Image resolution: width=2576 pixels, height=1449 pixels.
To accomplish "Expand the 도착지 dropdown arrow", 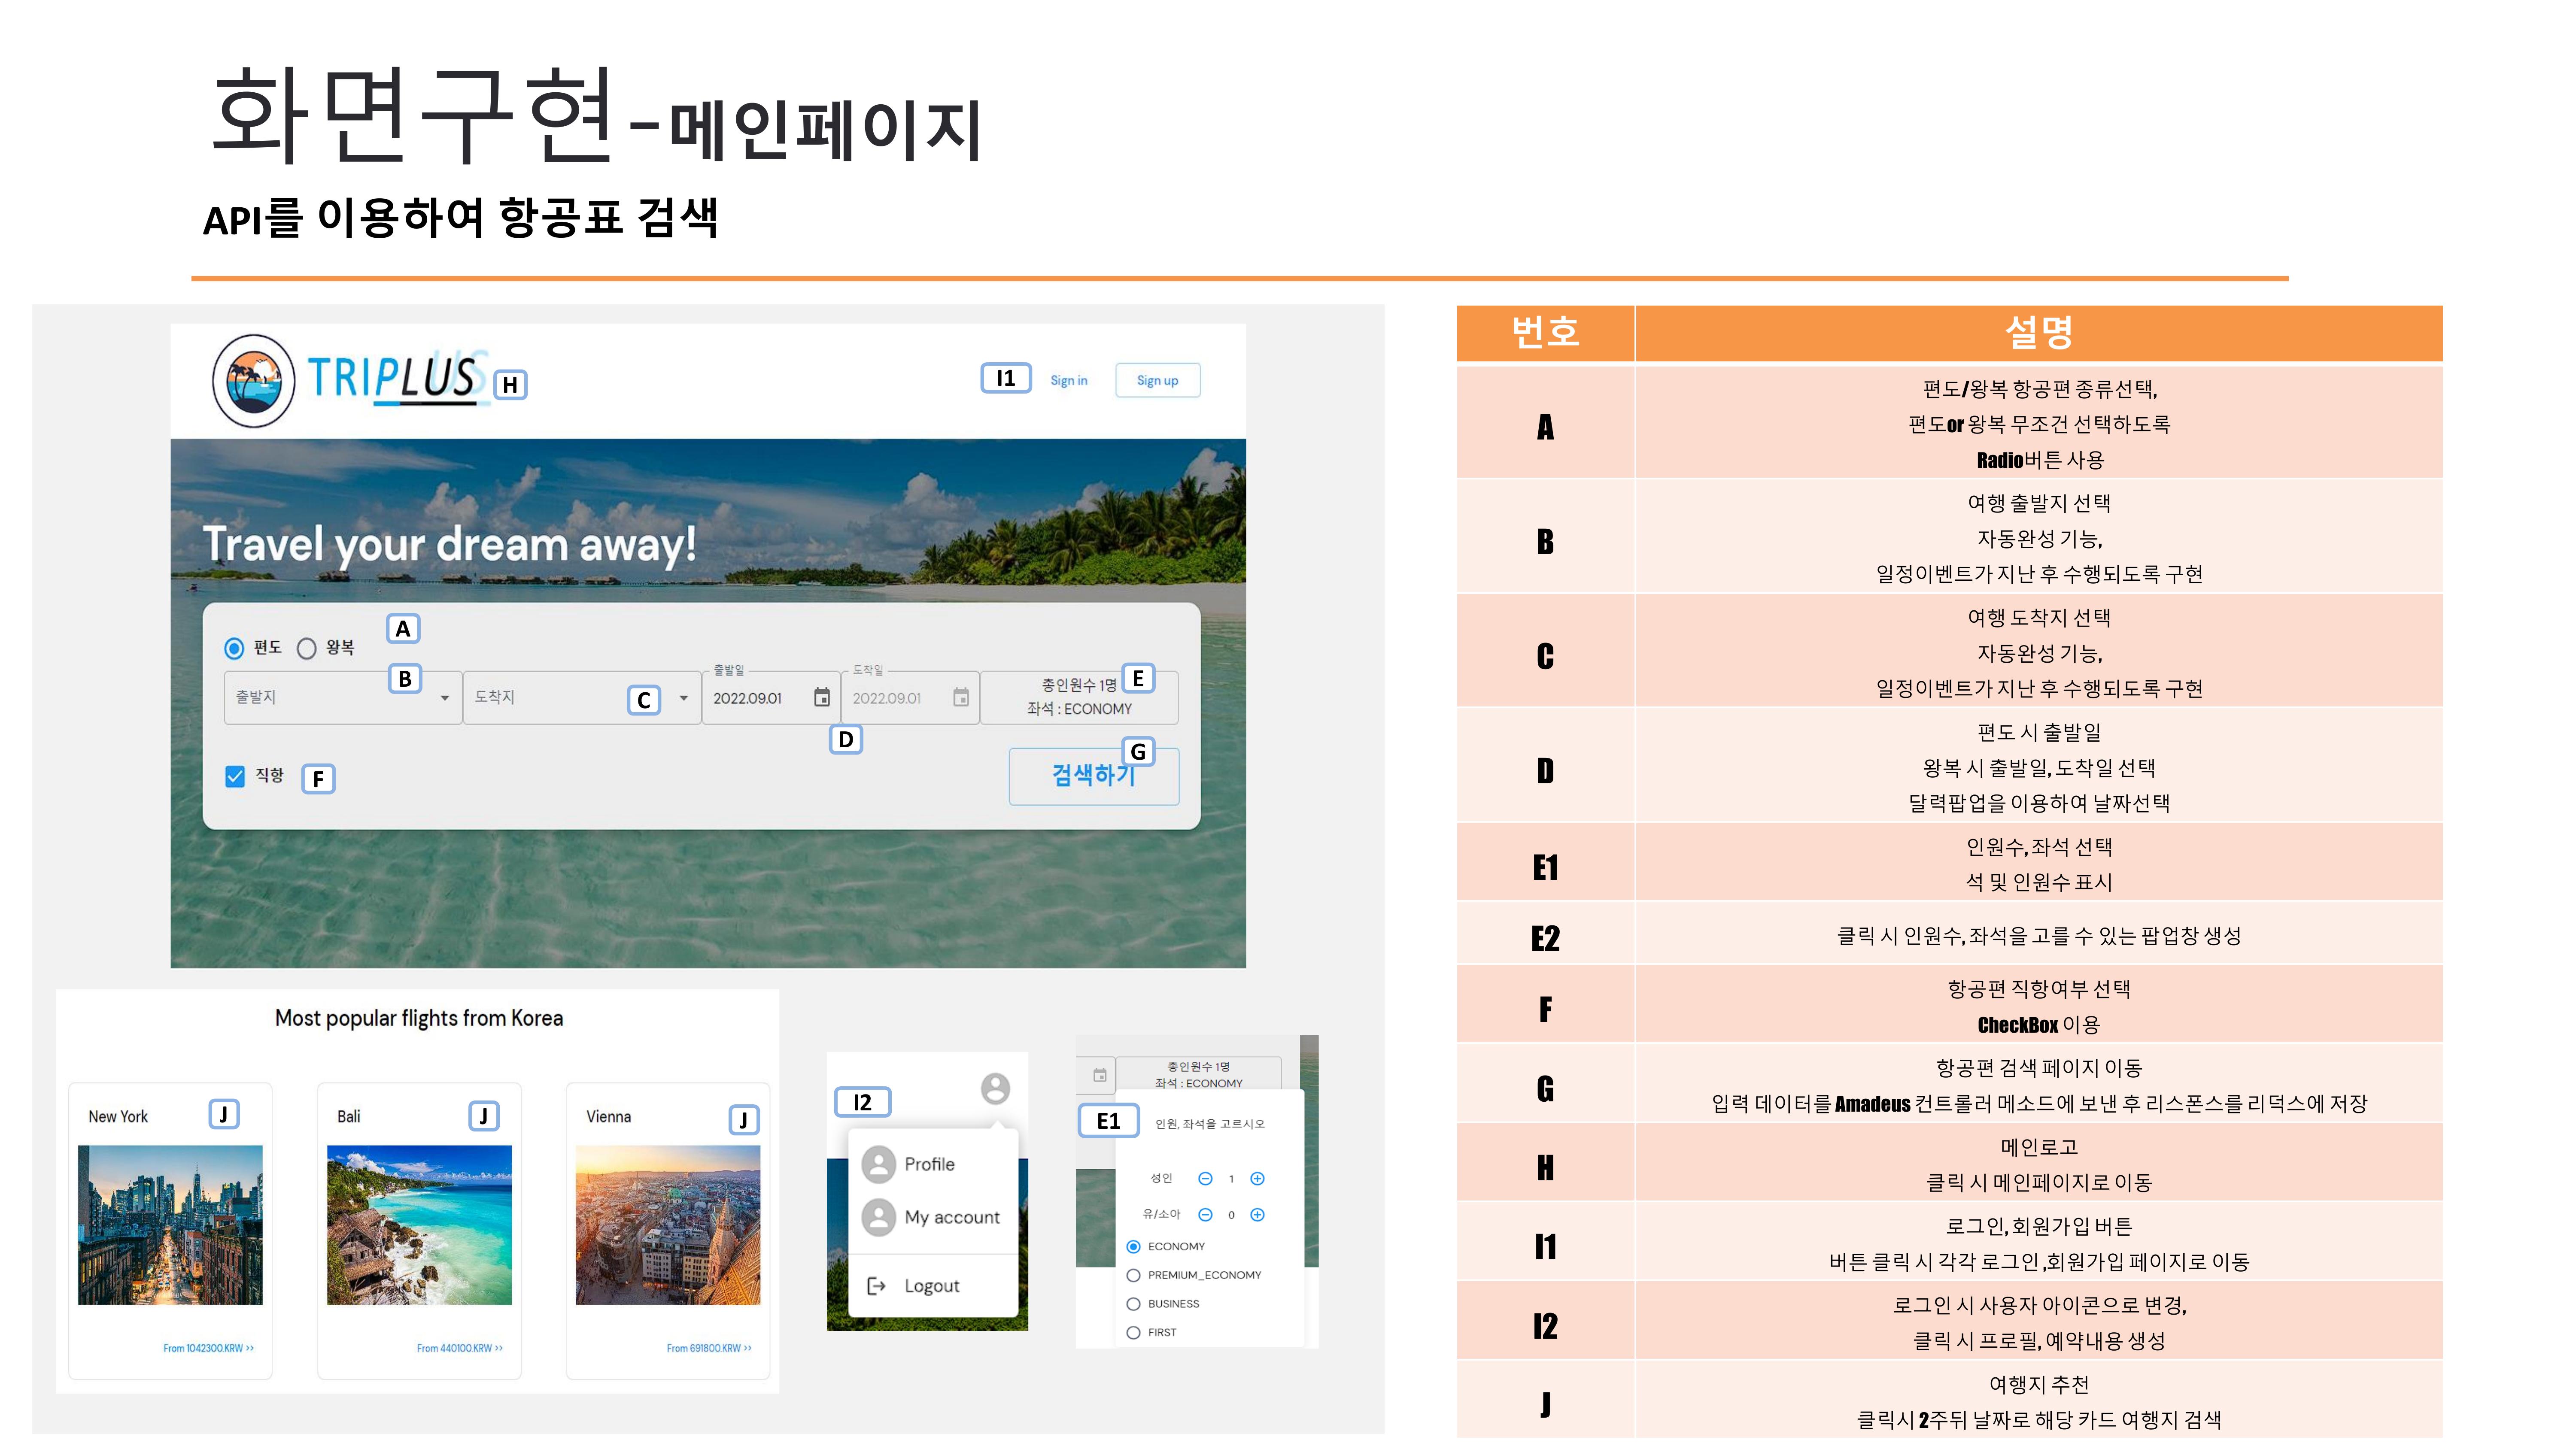I will click(x=684, y=698).
